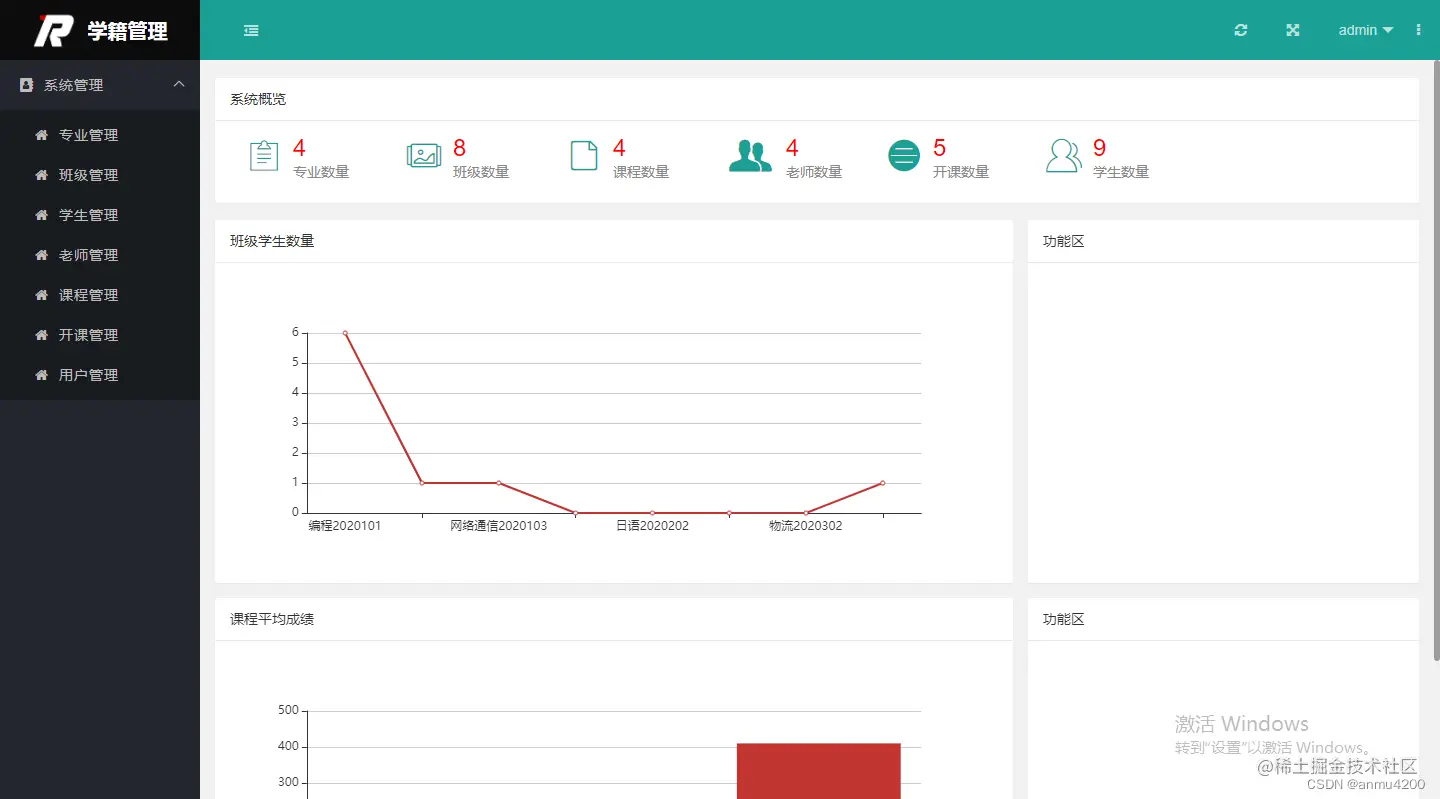Click the 老师数量 label
The image size is (1440, 799).
click(x=814, y=172)
